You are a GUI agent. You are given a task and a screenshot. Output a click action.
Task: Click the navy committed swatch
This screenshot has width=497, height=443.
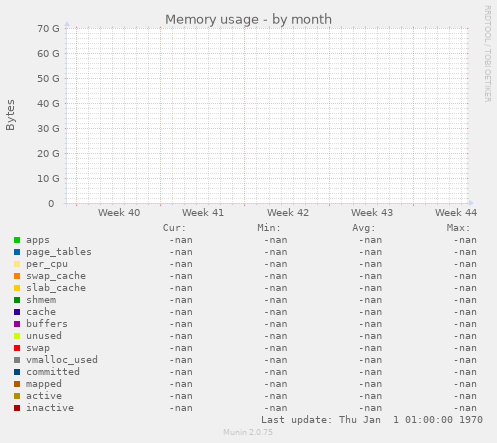[17, 372]
